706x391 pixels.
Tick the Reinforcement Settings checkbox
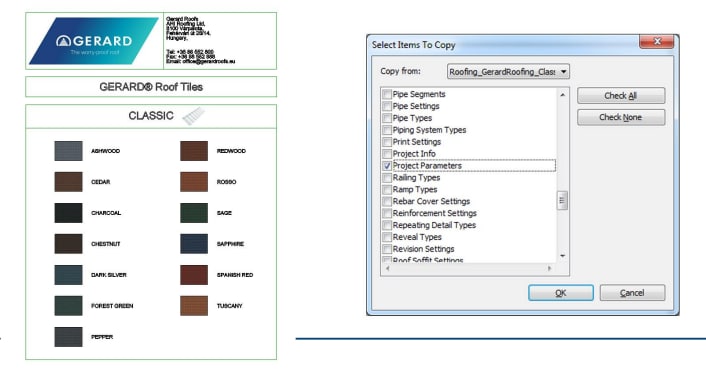pyautogui.click(x=387, y=213)
